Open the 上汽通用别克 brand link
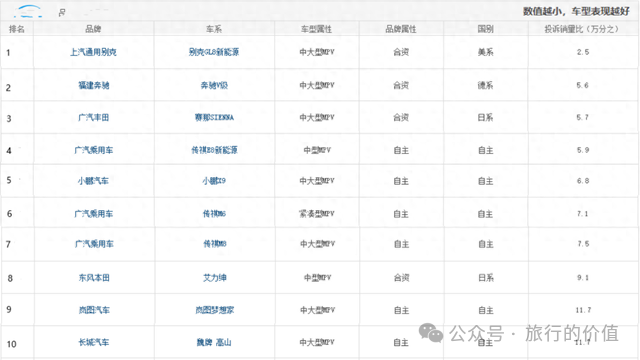Screen dimensions: 640x360 pos(93,52)
